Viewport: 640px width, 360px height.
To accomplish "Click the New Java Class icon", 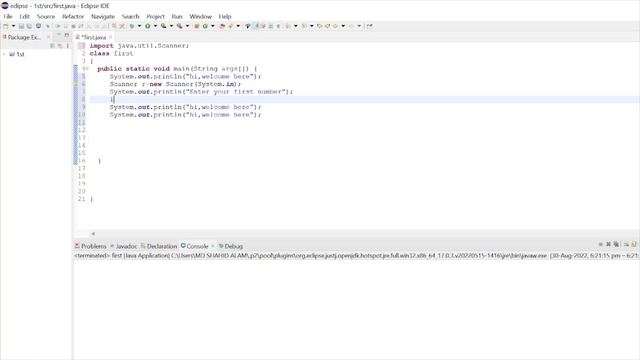I will 205,26.
